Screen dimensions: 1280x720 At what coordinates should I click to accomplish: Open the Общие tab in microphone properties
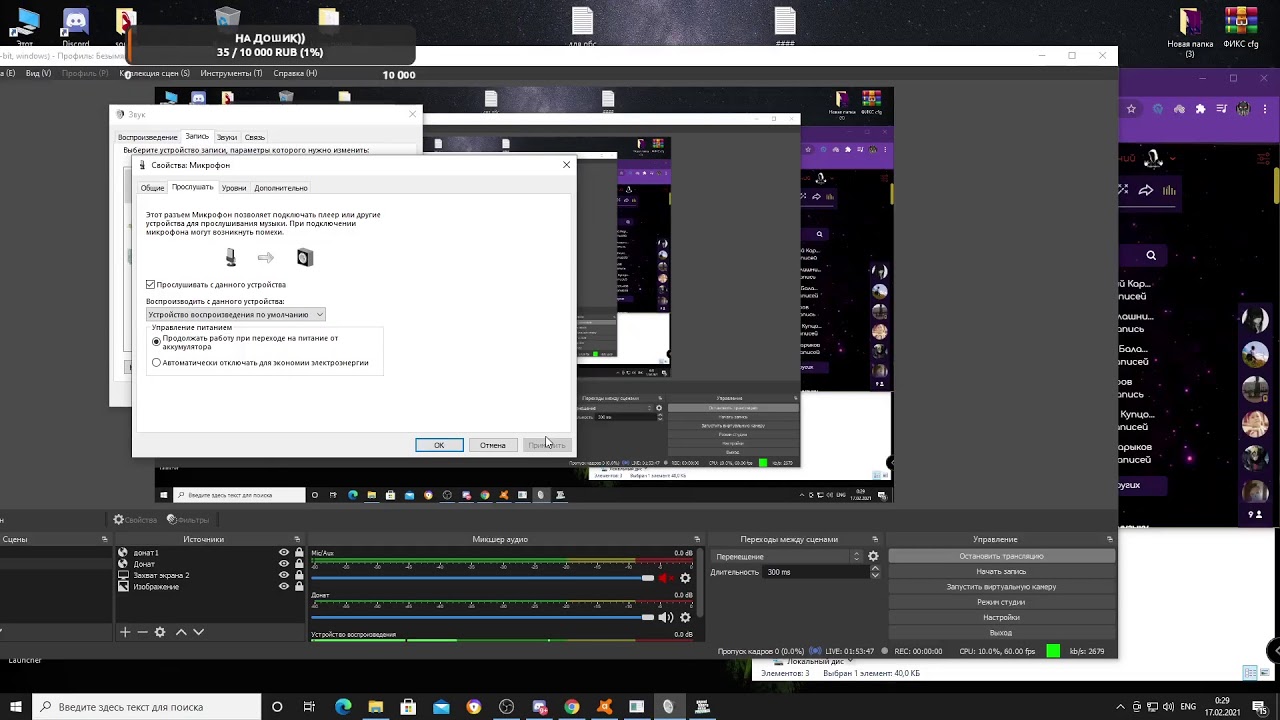click(152, 188)
